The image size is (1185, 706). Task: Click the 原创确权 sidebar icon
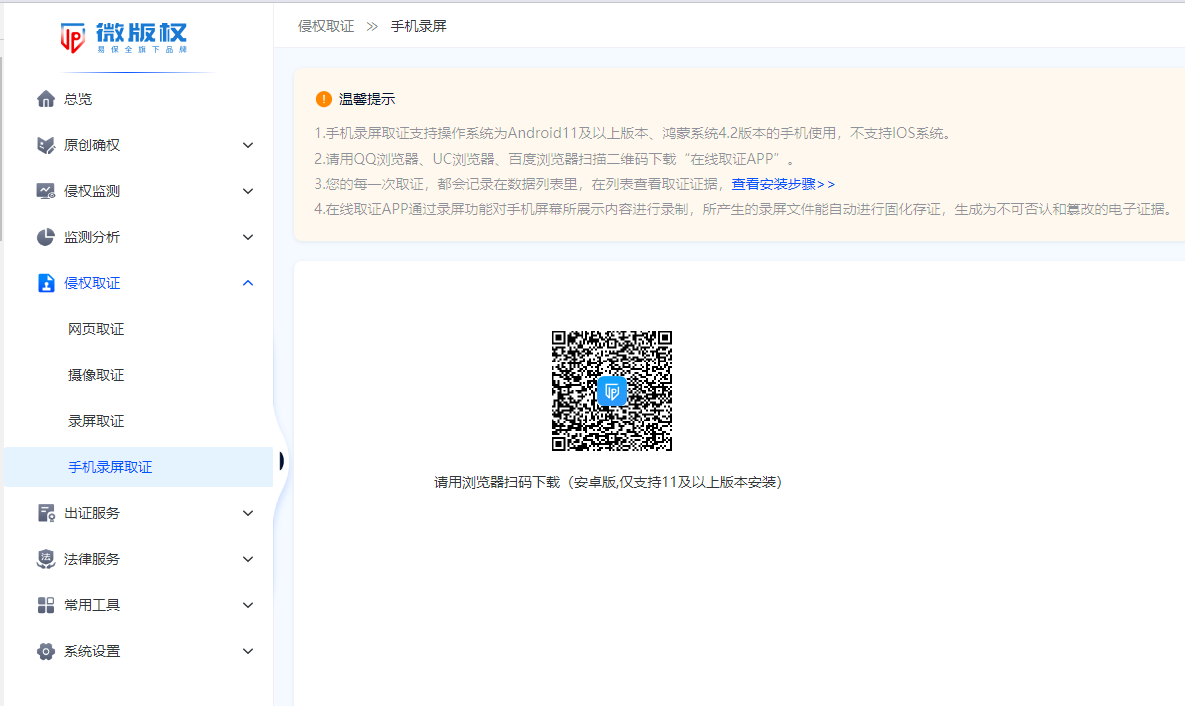pyautogui.click(x=45, y=145)
